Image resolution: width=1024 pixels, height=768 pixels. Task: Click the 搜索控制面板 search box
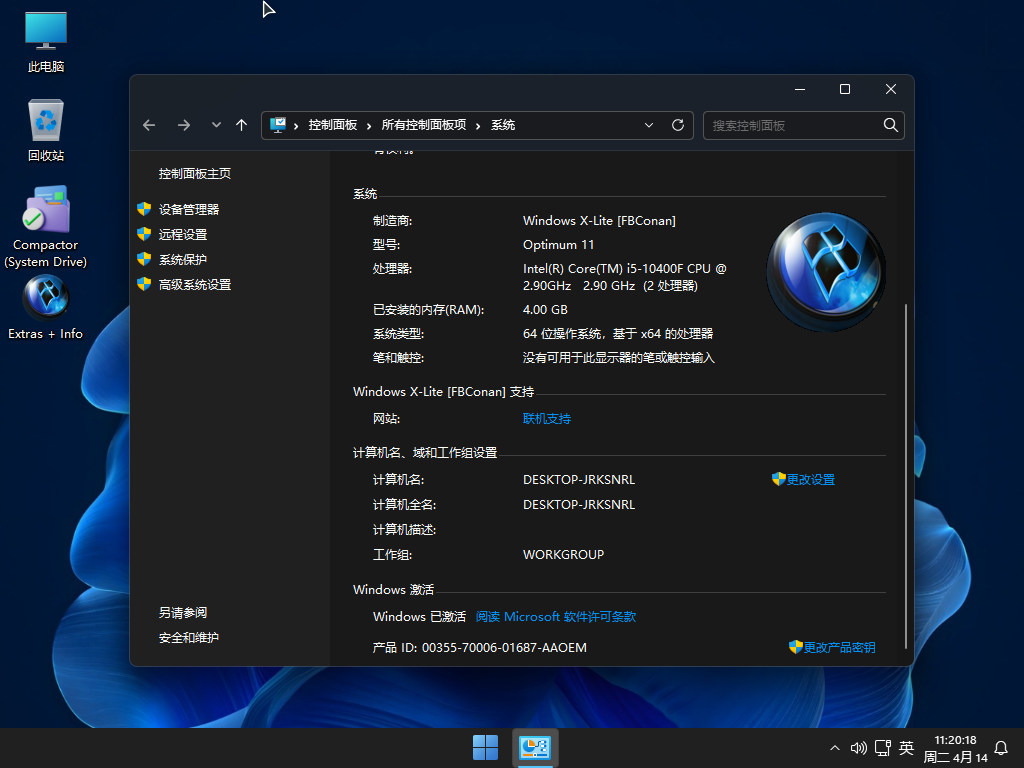pyautogui.click(x=795, y=125)
